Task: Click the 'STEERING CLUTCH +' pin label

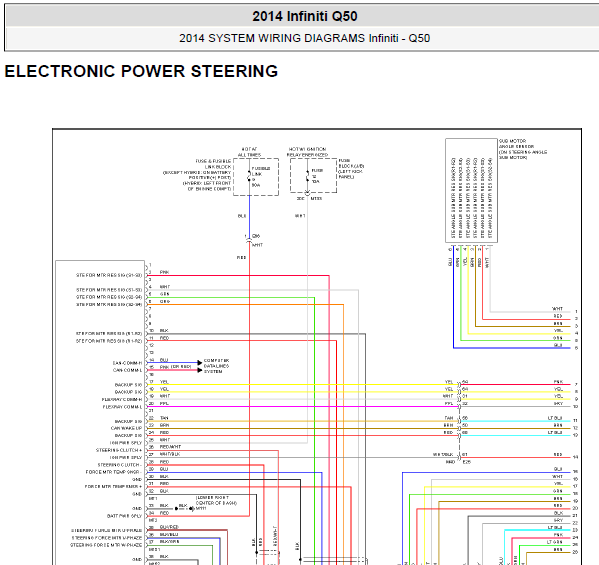Action: 119,450
